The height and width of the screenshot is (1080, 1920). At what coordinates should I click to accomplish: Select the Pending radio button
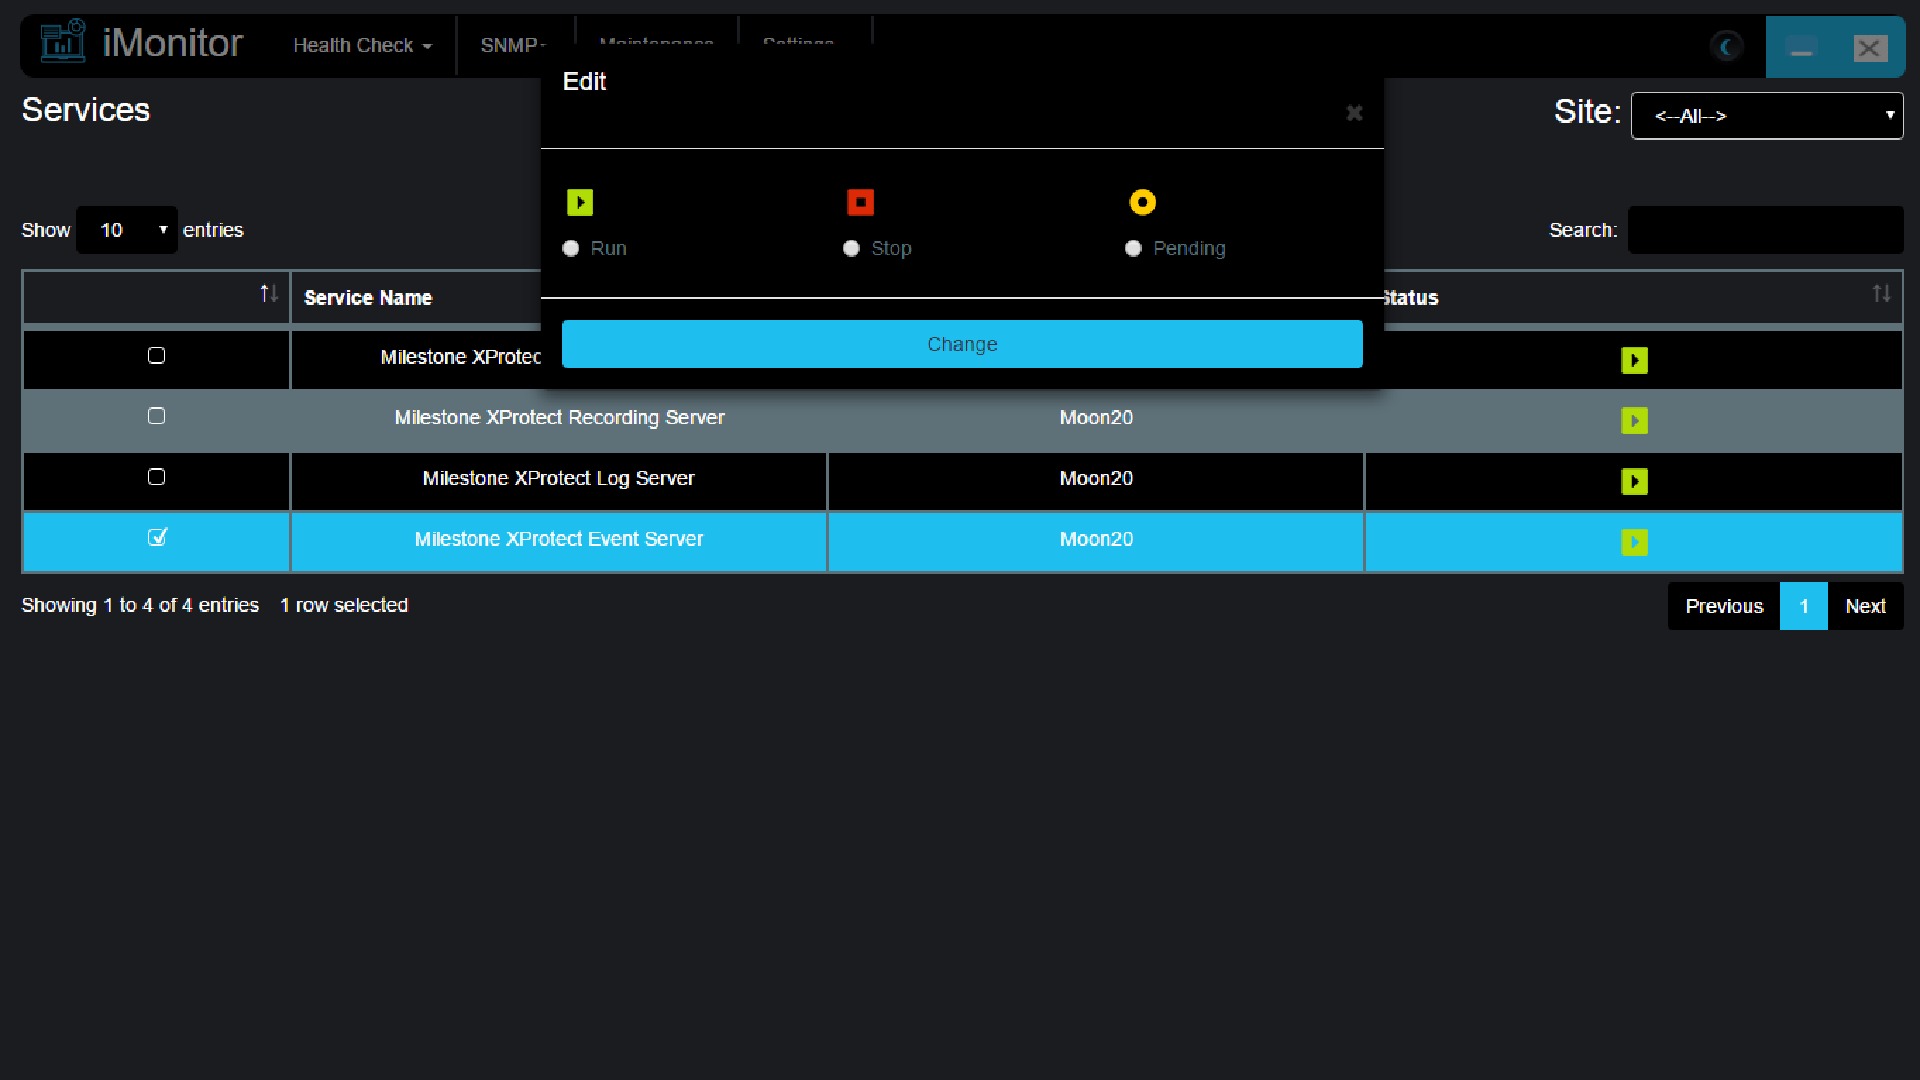(1133, 248)
